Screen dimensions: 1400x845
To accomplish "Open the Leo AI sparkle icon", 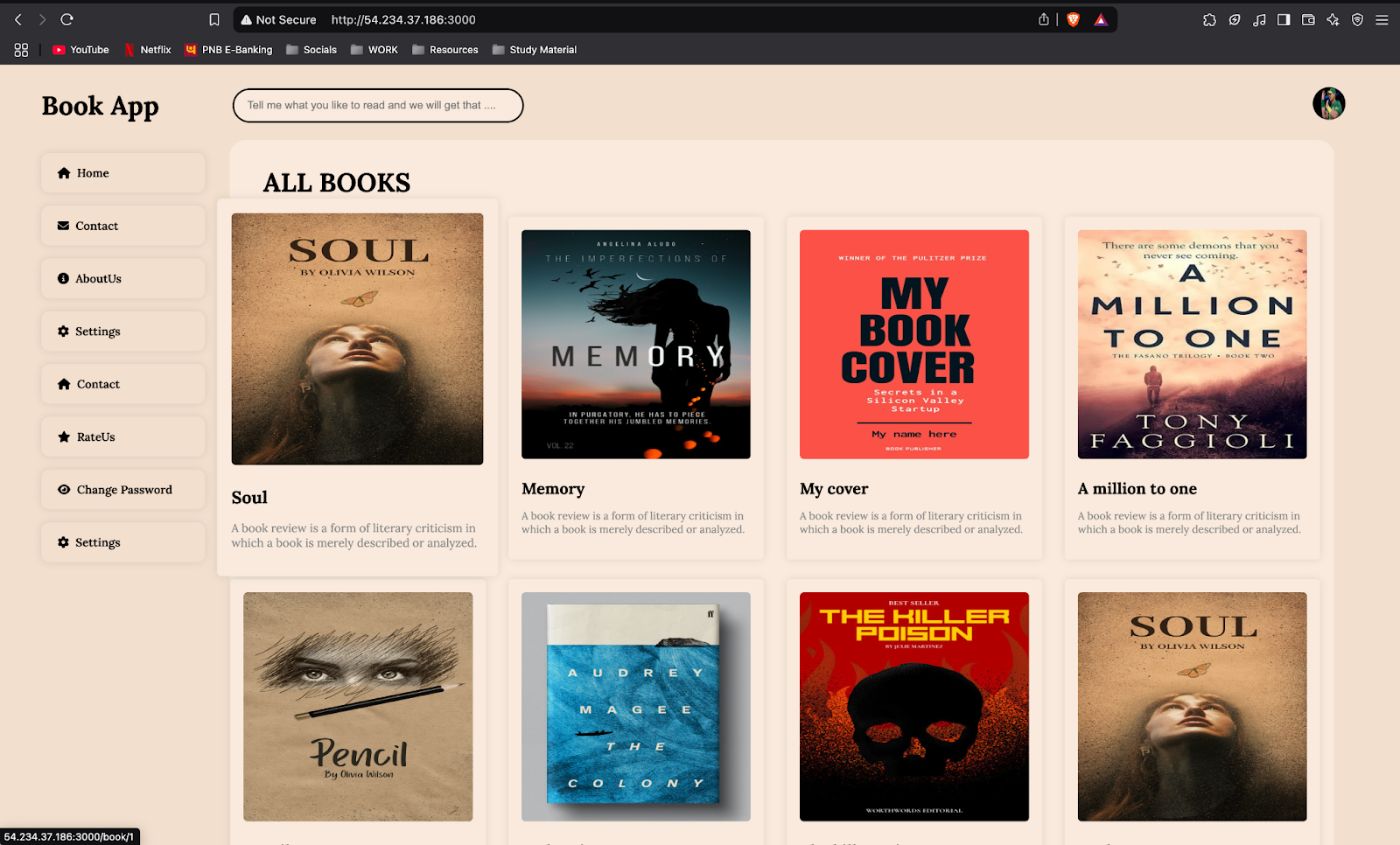I will tap(1333, 19).
